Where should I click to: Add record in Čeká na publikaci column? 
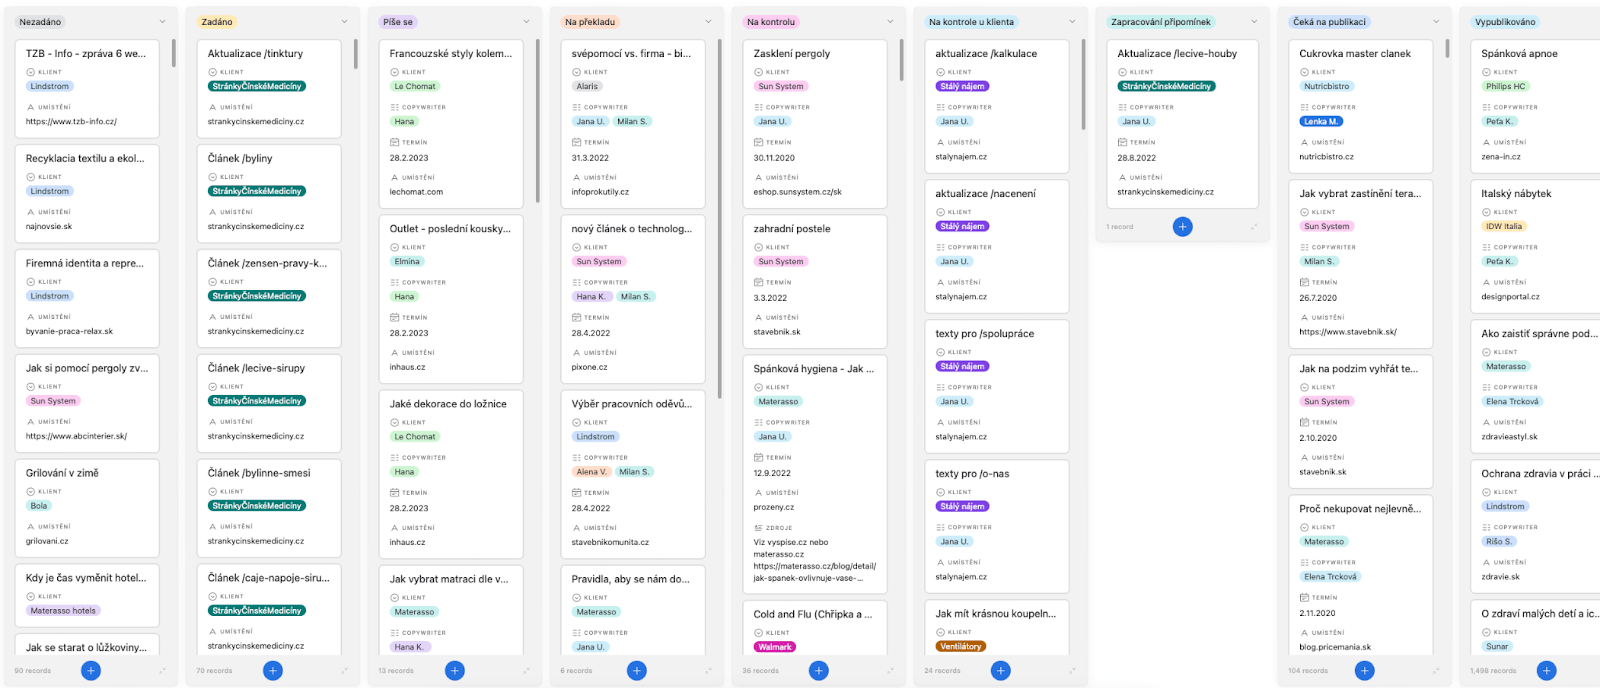pyautogui.click(x=1365, y=671)
